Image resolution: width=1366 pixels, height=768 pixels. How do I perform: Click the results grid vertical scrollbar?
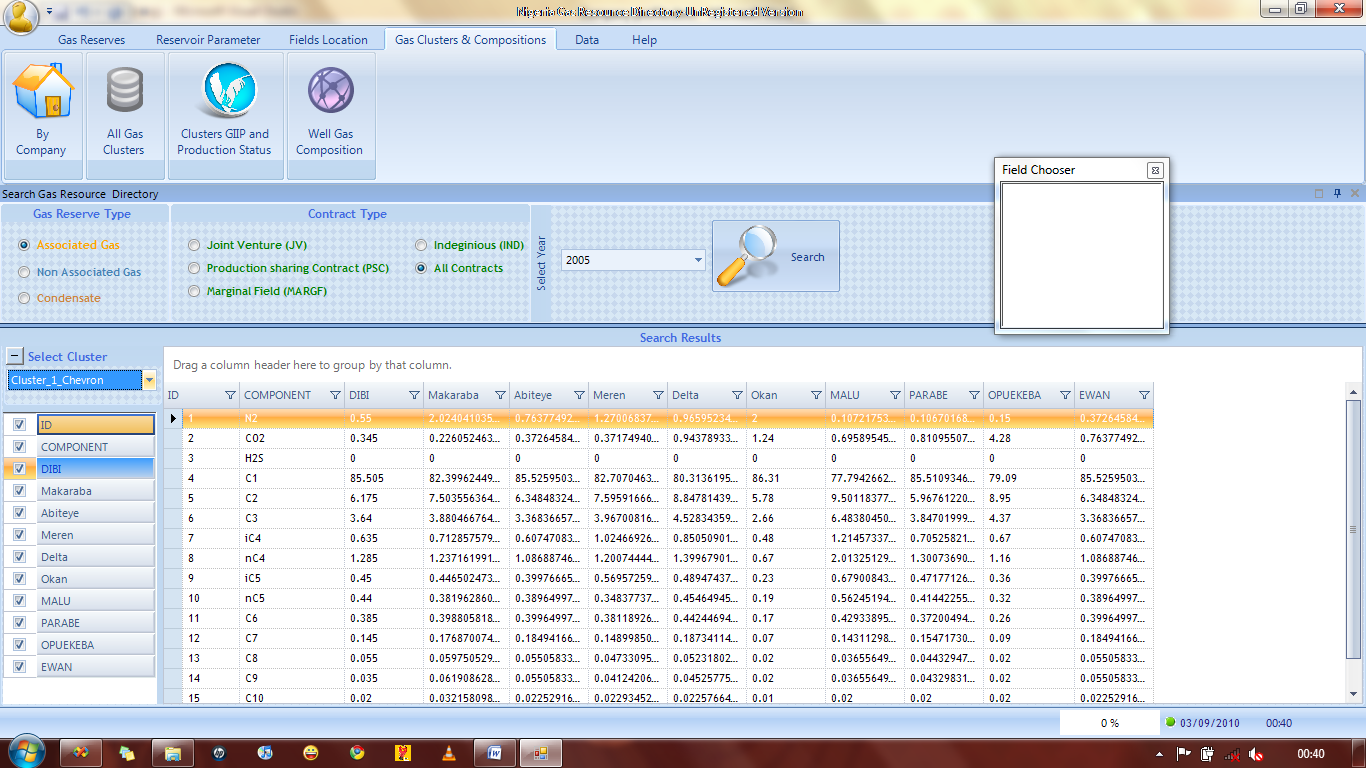(1354, 530)
